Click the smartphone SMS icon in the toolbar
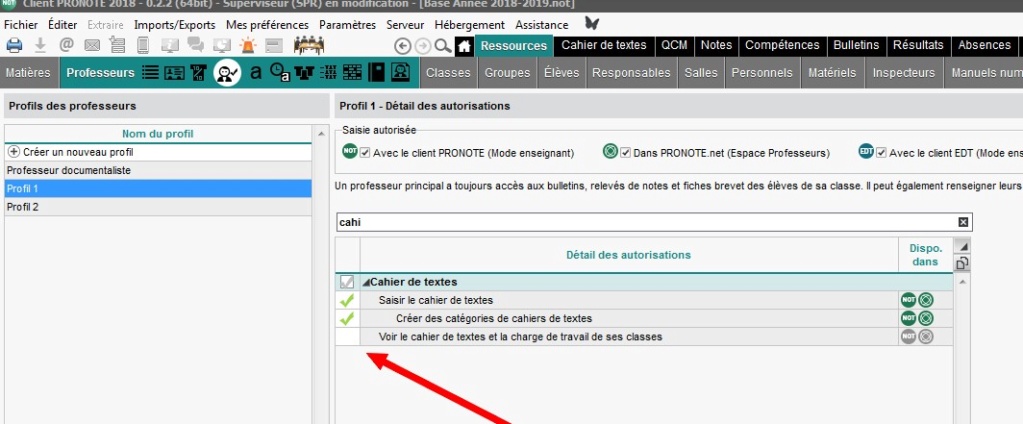Viewport: 1023px width, 424px height. (x=143, y=46)
